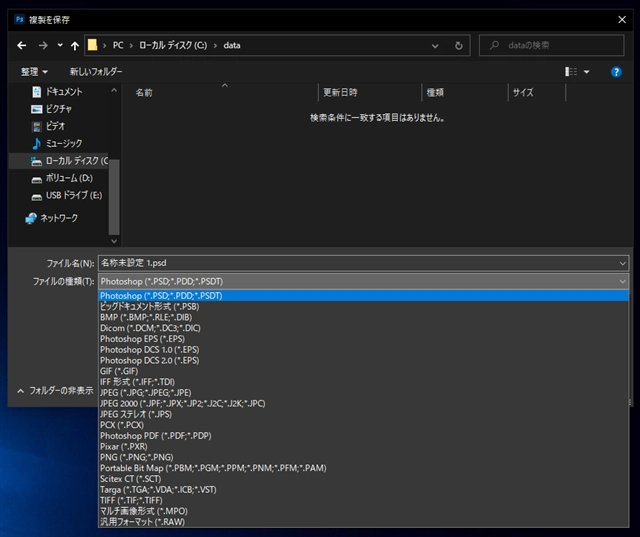Choose PNG (*.PNG;*.PNG) format
Viewport: 640px width, 537px height.
pos(363,457)
